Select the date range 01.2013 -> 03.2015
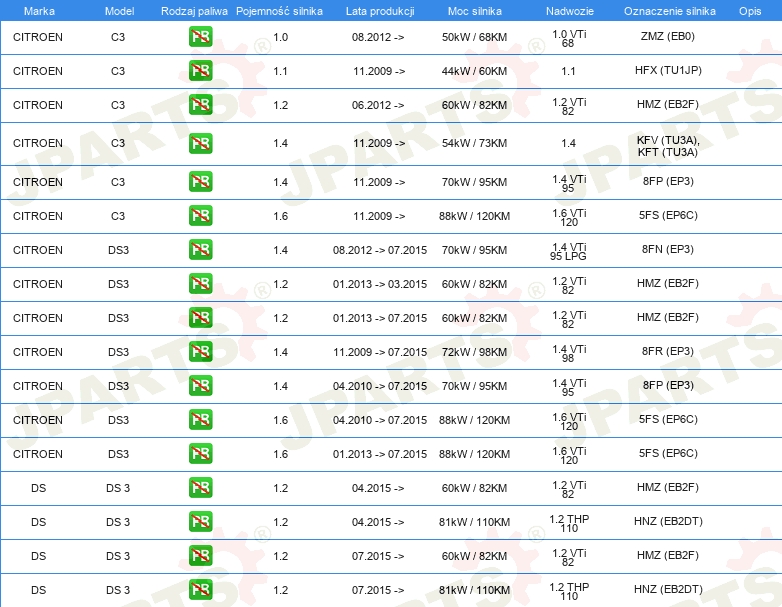This screenshot has height=607, width=782. pyautogui.click(x=380, y=284)
